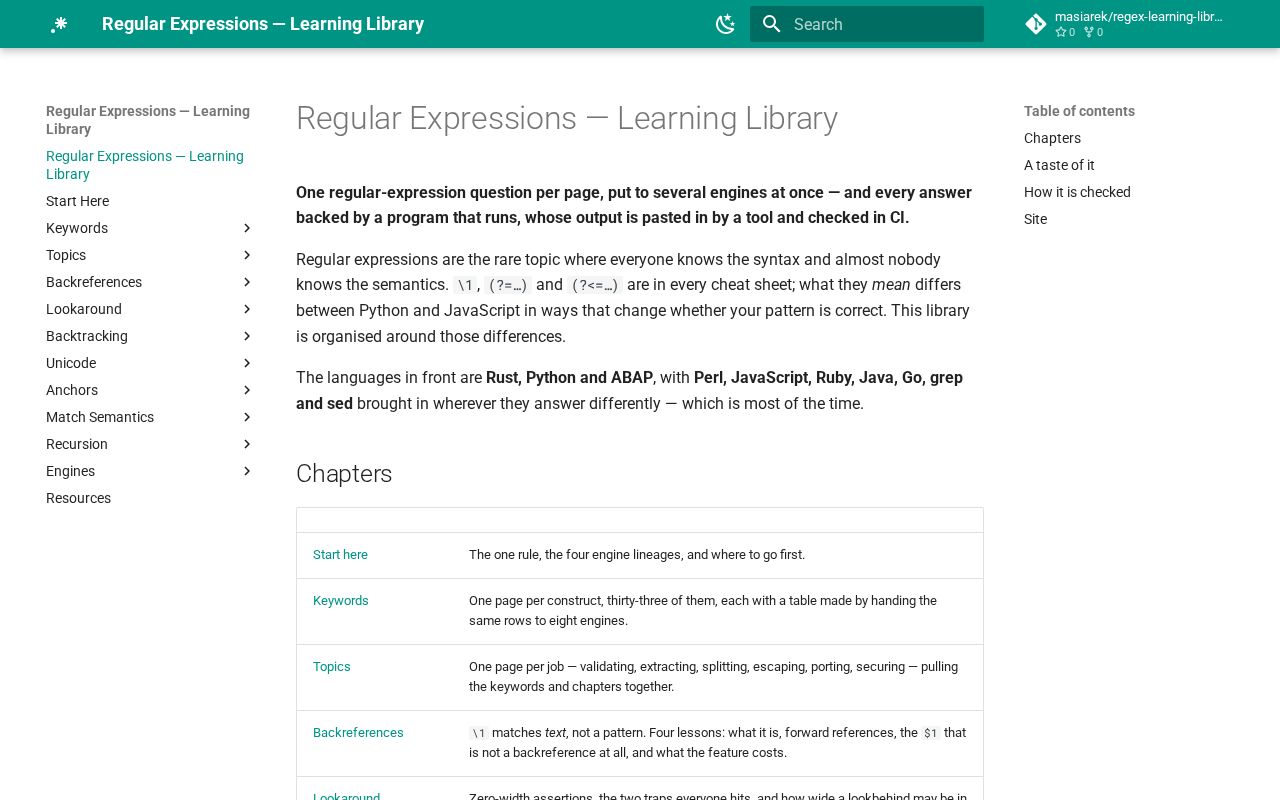
Task: Open Start Here in the sidebar
Action: tap(77, 201)
